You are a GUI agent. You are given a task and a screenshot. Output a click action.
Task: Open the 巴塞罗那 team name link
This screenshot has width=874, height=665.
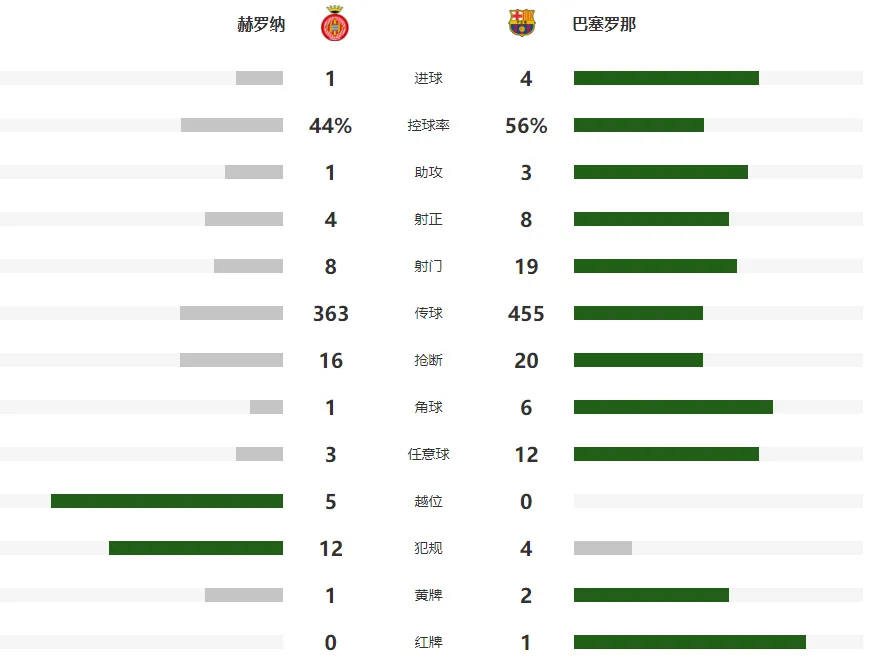click(604, 24)
